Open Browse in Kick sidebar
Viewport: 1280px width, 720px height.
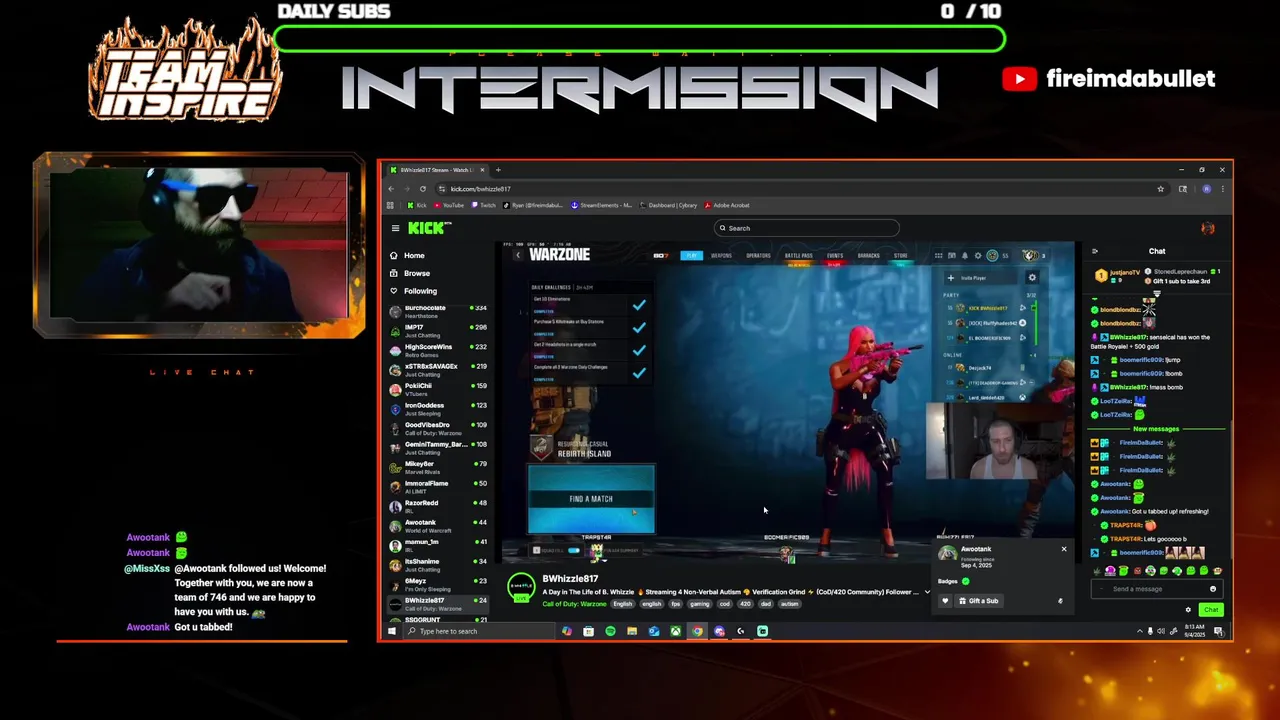pos(416,273)
